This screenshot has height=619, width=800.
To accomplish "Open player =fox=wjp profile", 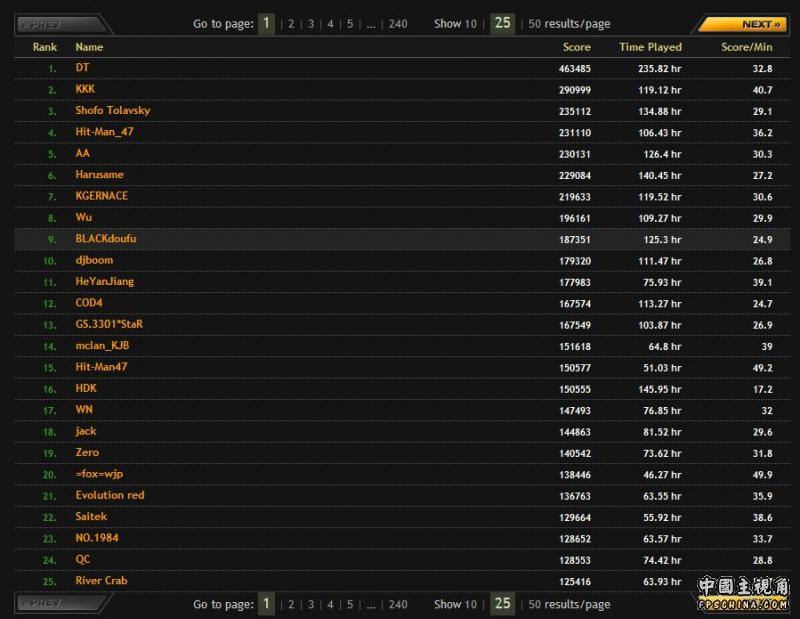I will [99, 474].
